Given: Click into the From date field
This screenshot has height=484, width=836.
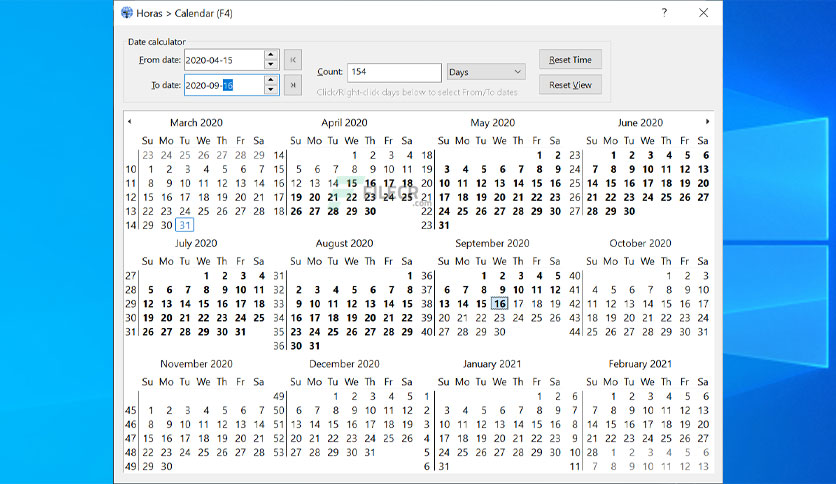Looking at the screenshot, I should pos(224,60).
